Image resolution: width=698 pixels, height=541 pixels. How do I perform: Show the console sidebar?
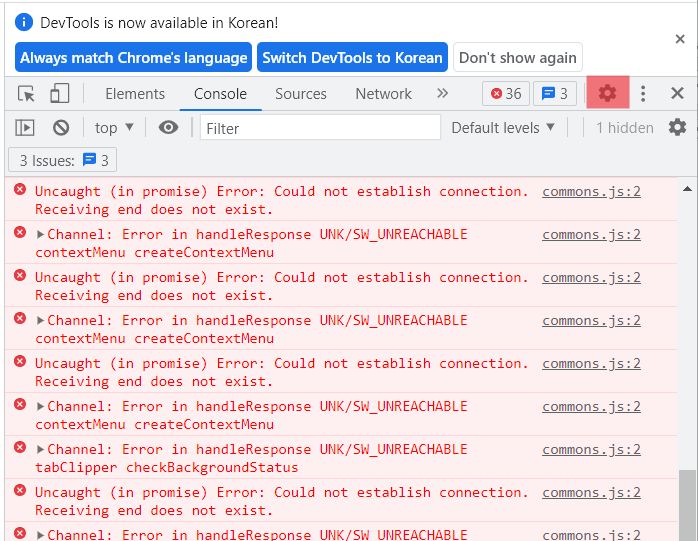(x=24, y=128)
